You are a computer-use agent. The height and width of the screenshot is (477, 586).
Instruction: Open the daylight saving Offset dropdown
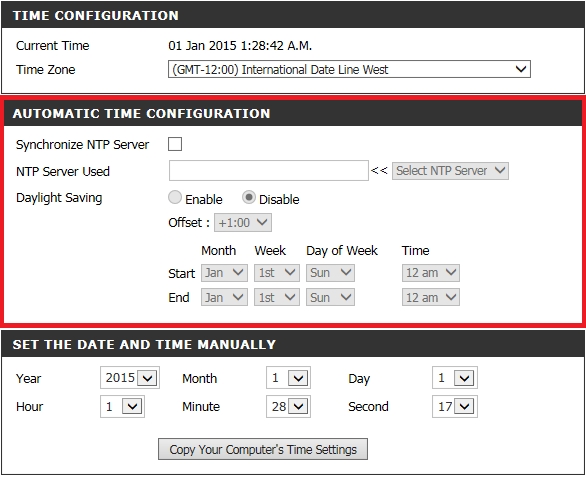click(x=243, y=223)
